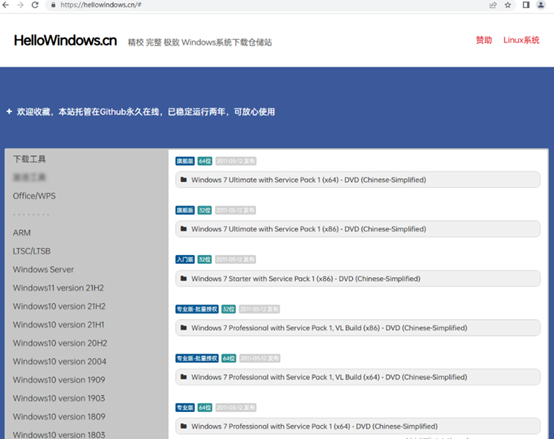Select Office/WPS in the sidebar

34,196
